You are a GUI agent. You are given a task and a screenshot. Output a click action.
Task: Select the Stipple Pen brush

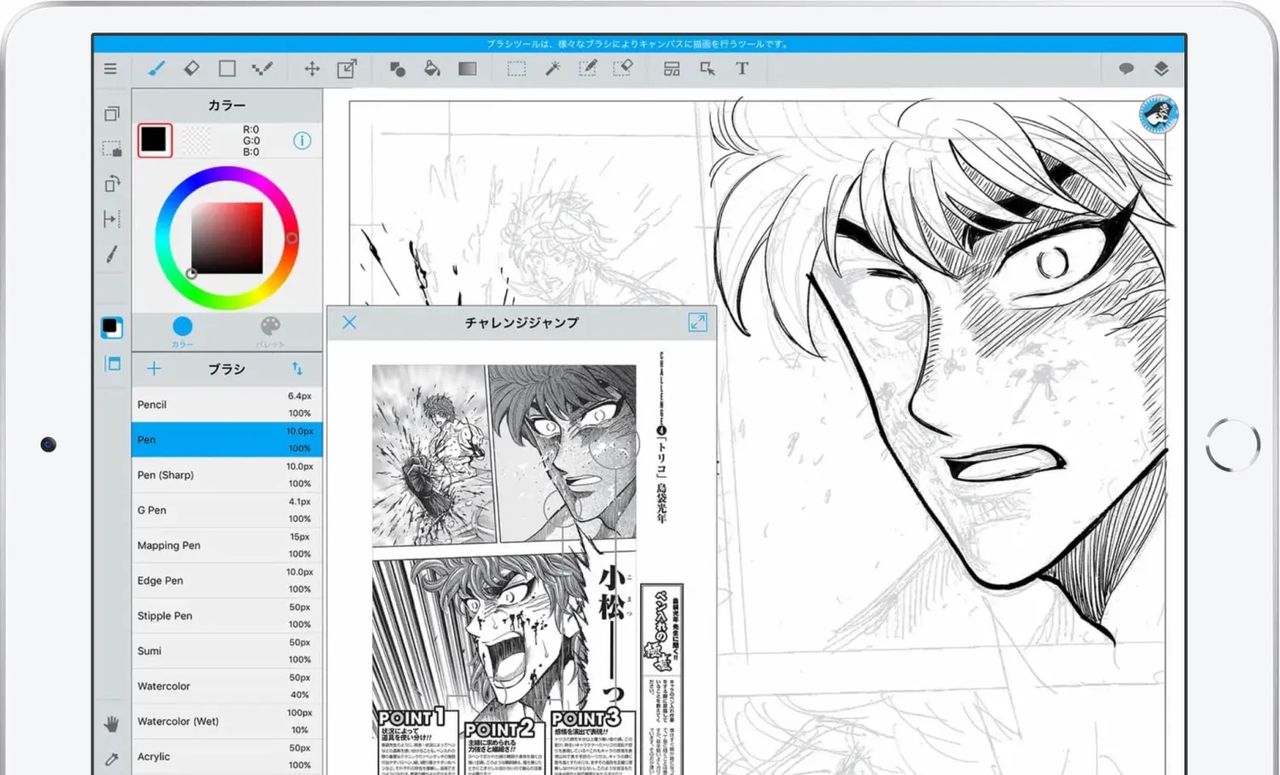227,616
